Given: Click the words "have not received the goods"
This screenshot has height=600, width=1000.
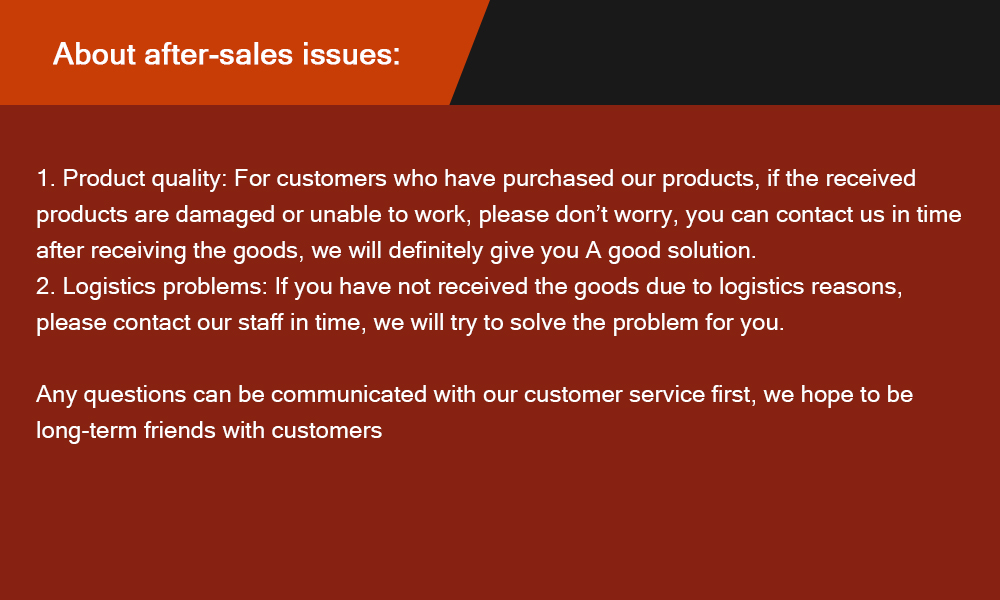Looking at the screenshot, I should (x=473, y=287).
